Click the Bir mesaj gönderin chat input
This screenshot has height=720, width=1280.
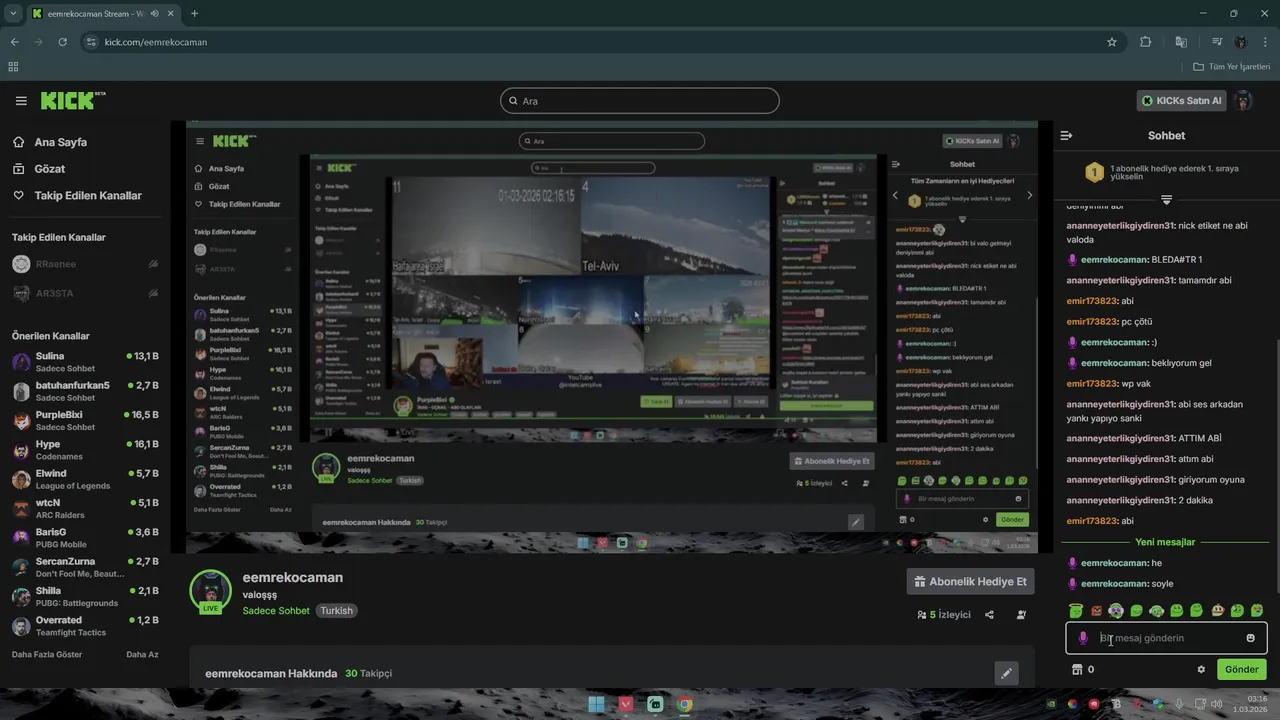click(x=1166, y=638)
